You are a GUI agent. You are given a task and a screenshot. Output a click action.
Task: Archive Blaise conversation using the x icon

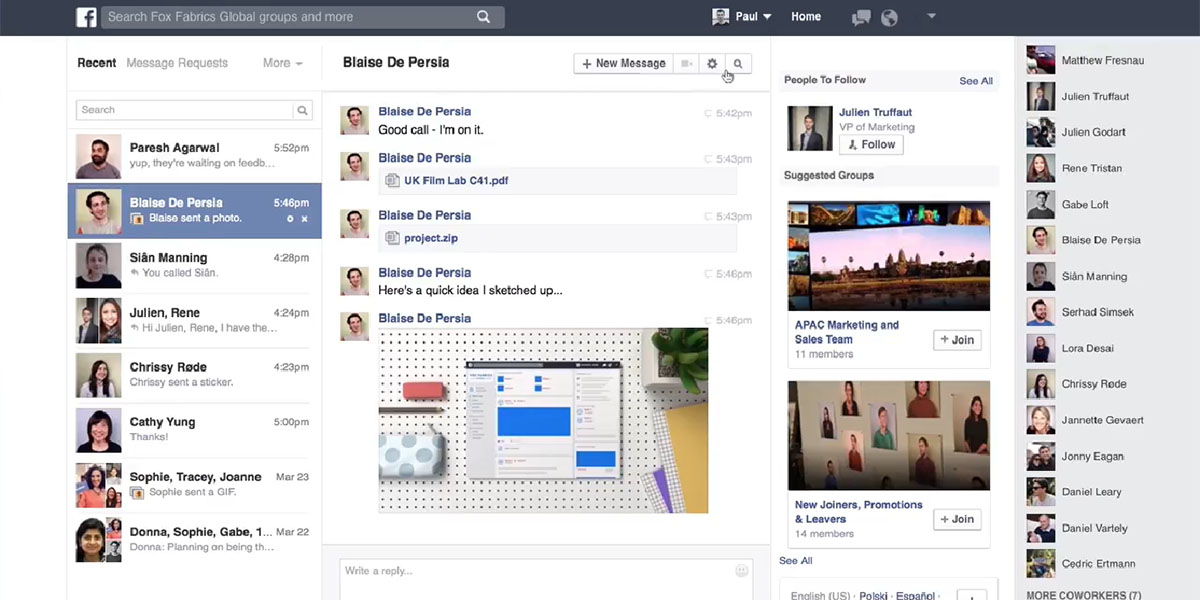[x=305, y=219]
